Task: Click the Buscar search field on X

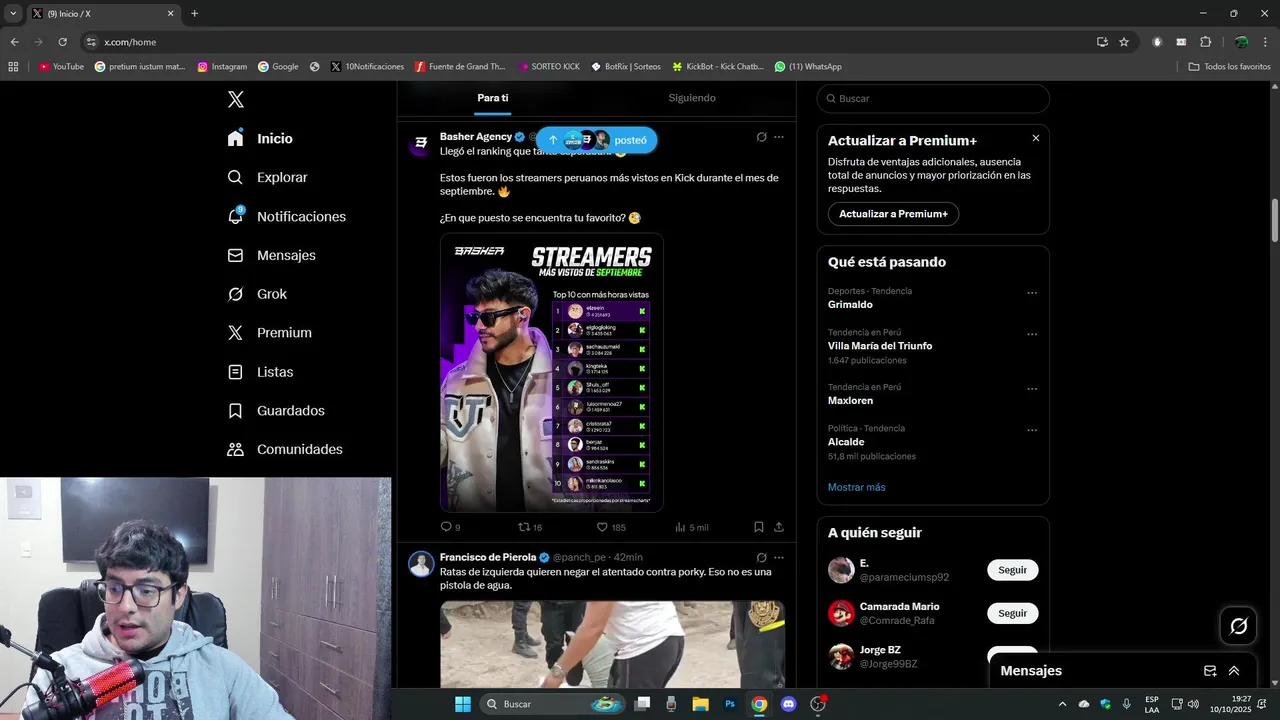Action: pos(933,99)
